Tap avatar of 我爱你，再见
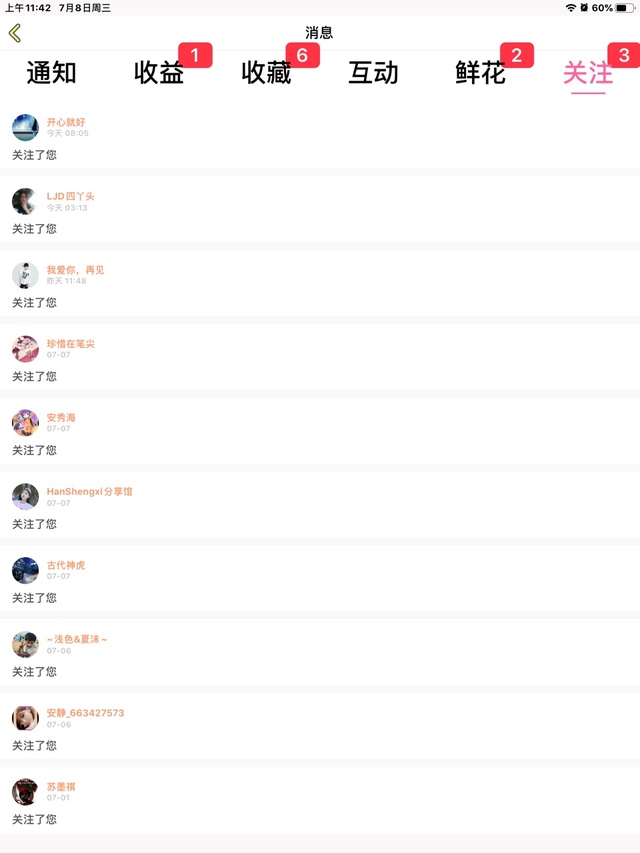Image resolution: width=640 pixels, height=853 pixels. tap(25, 275)
